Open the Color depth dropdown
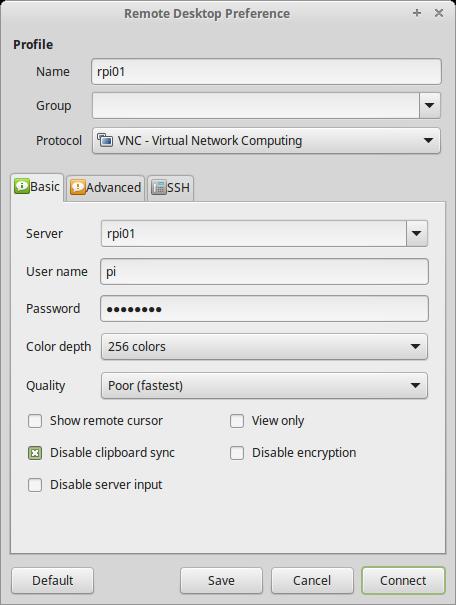This screenshot has height=605, width=456. [264, 346]
